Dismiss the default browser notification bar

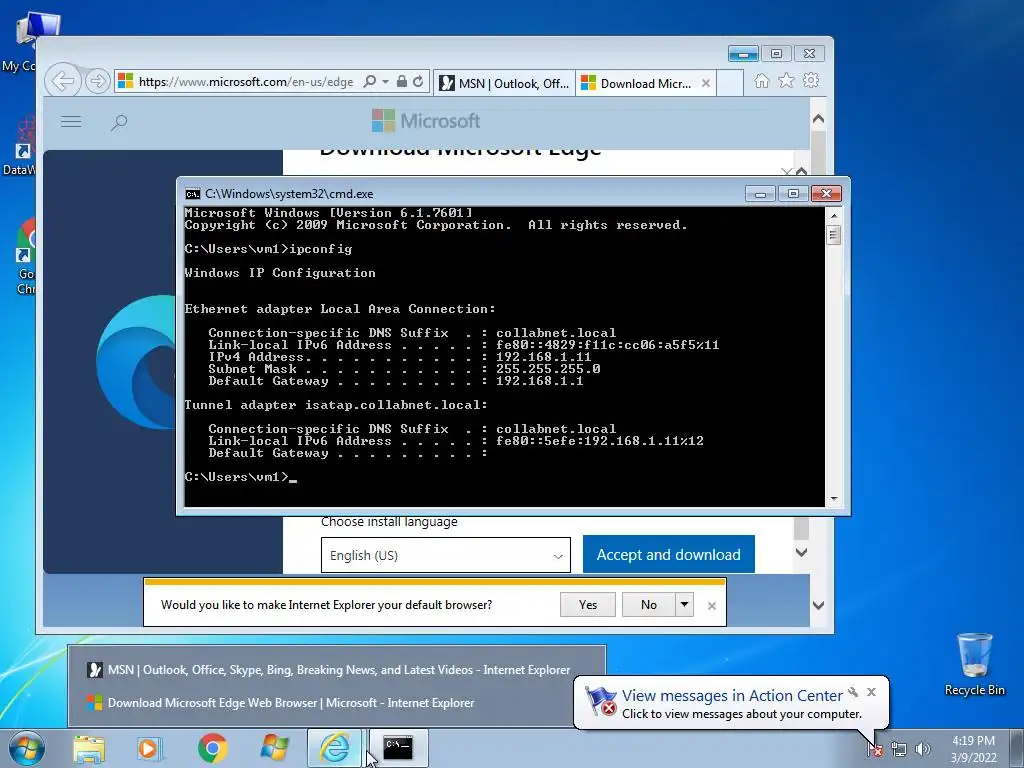712,605
